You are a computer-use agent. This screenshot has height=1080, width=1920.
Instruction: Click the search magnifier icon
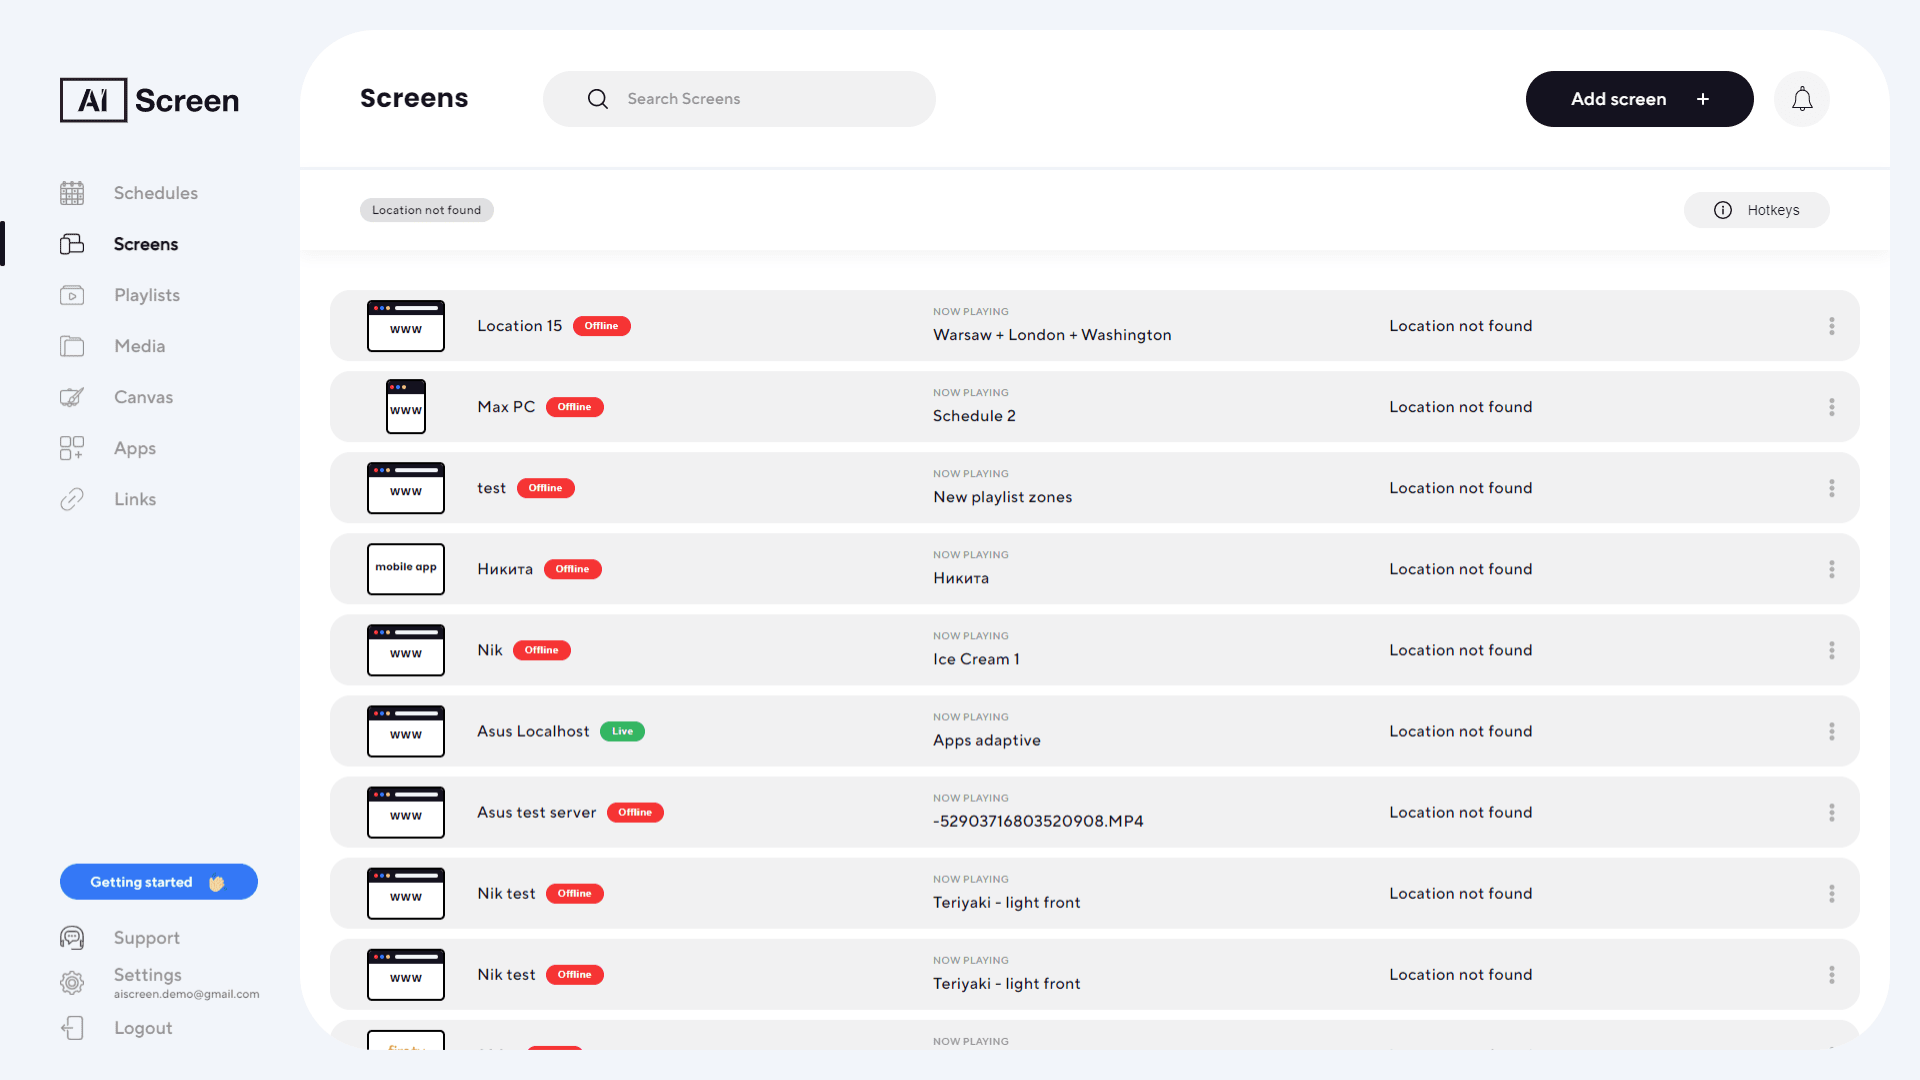tap(598, 99)
